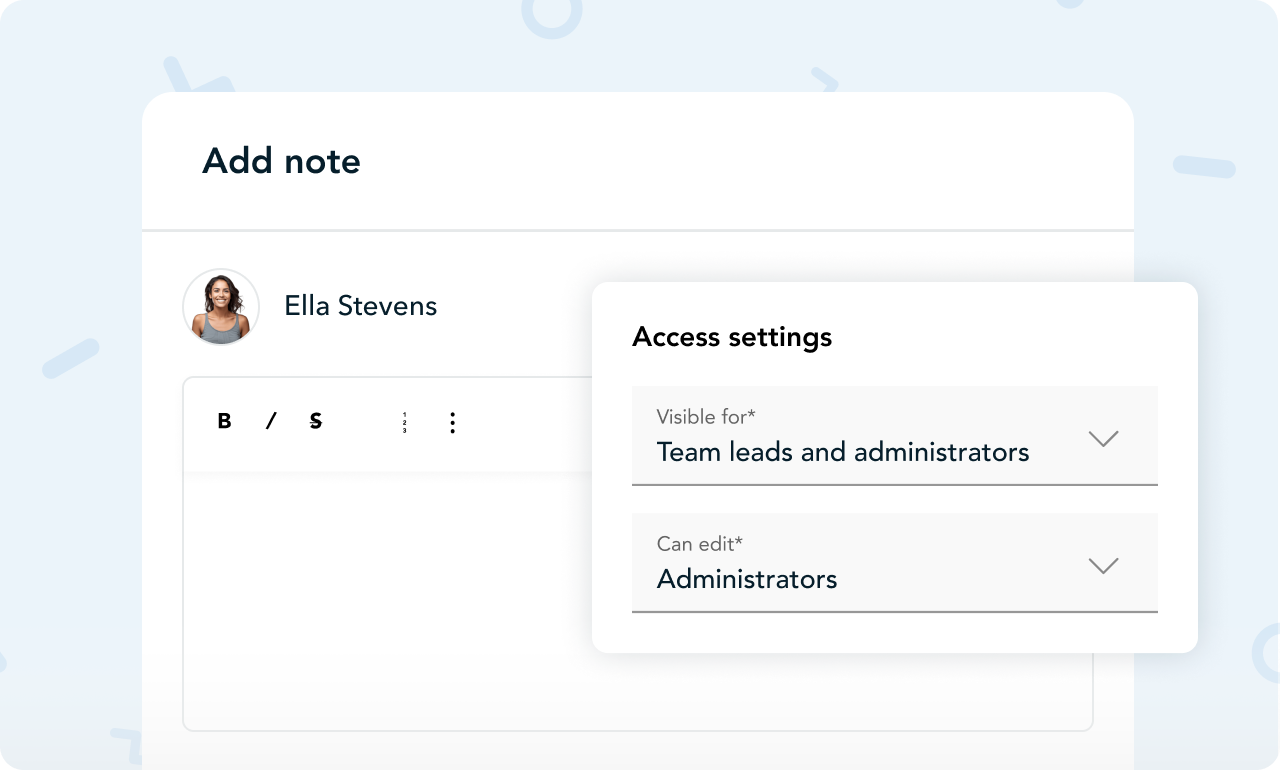This screenshot has height=770, width=1280.
Task: Click Ella Stevens' profile photo
Action: point(221,307)
